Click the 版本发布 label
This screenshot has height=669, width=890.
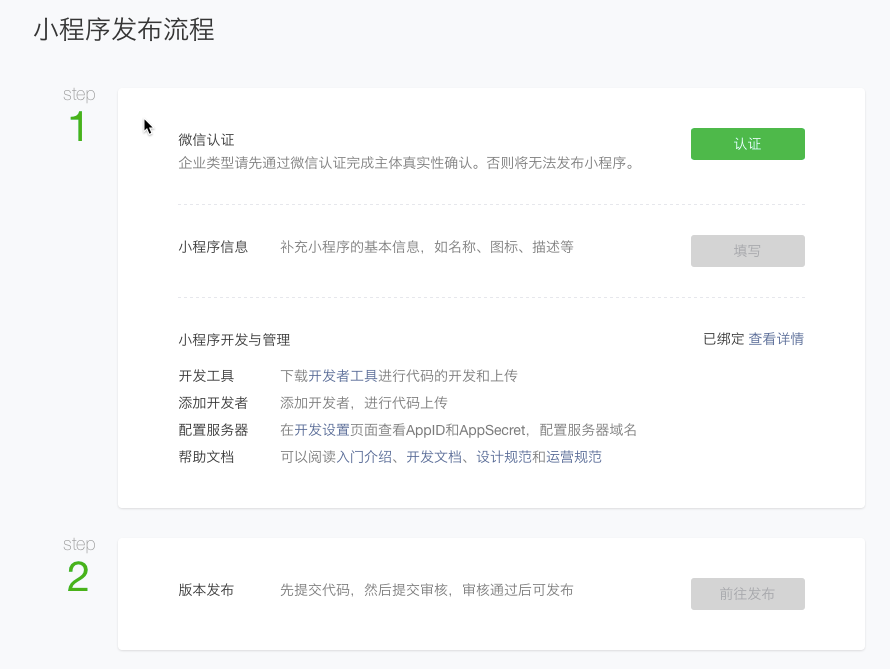click(x=206, y=590)
